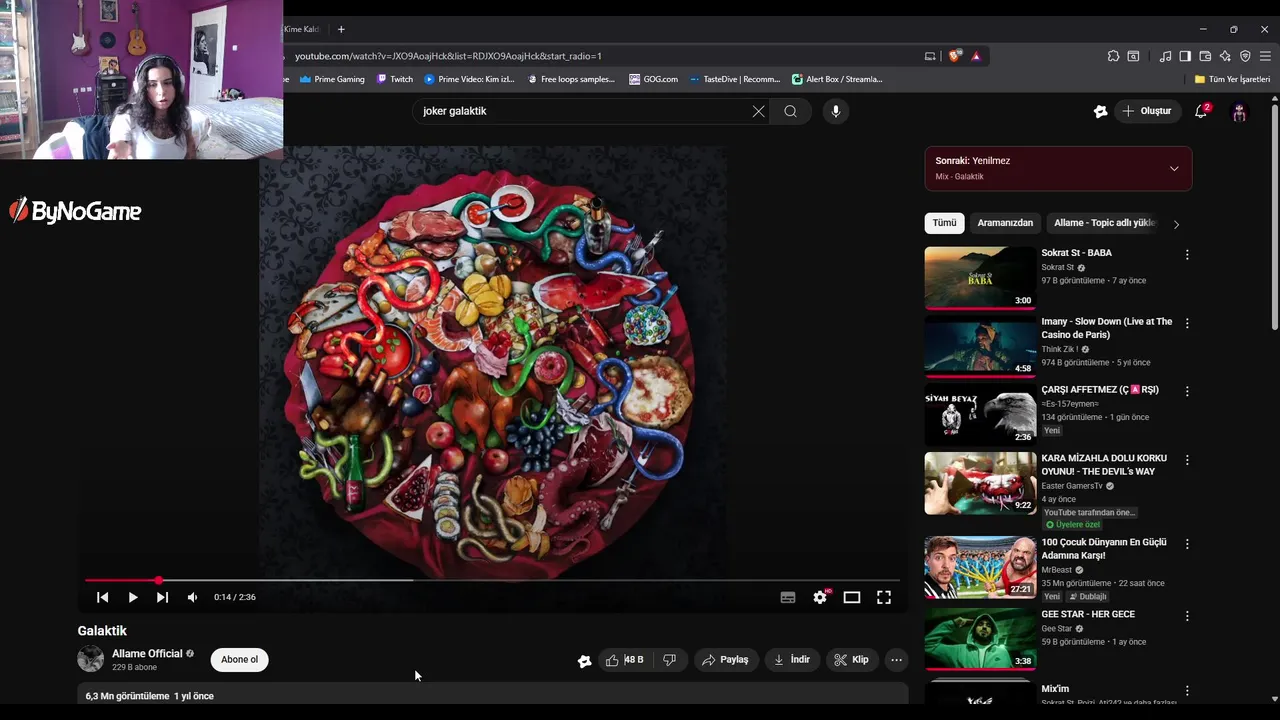This screenshot has height=720, width=1280.
Task: Toggle subtitles in the video player
Action: click(x=788, y=597)
